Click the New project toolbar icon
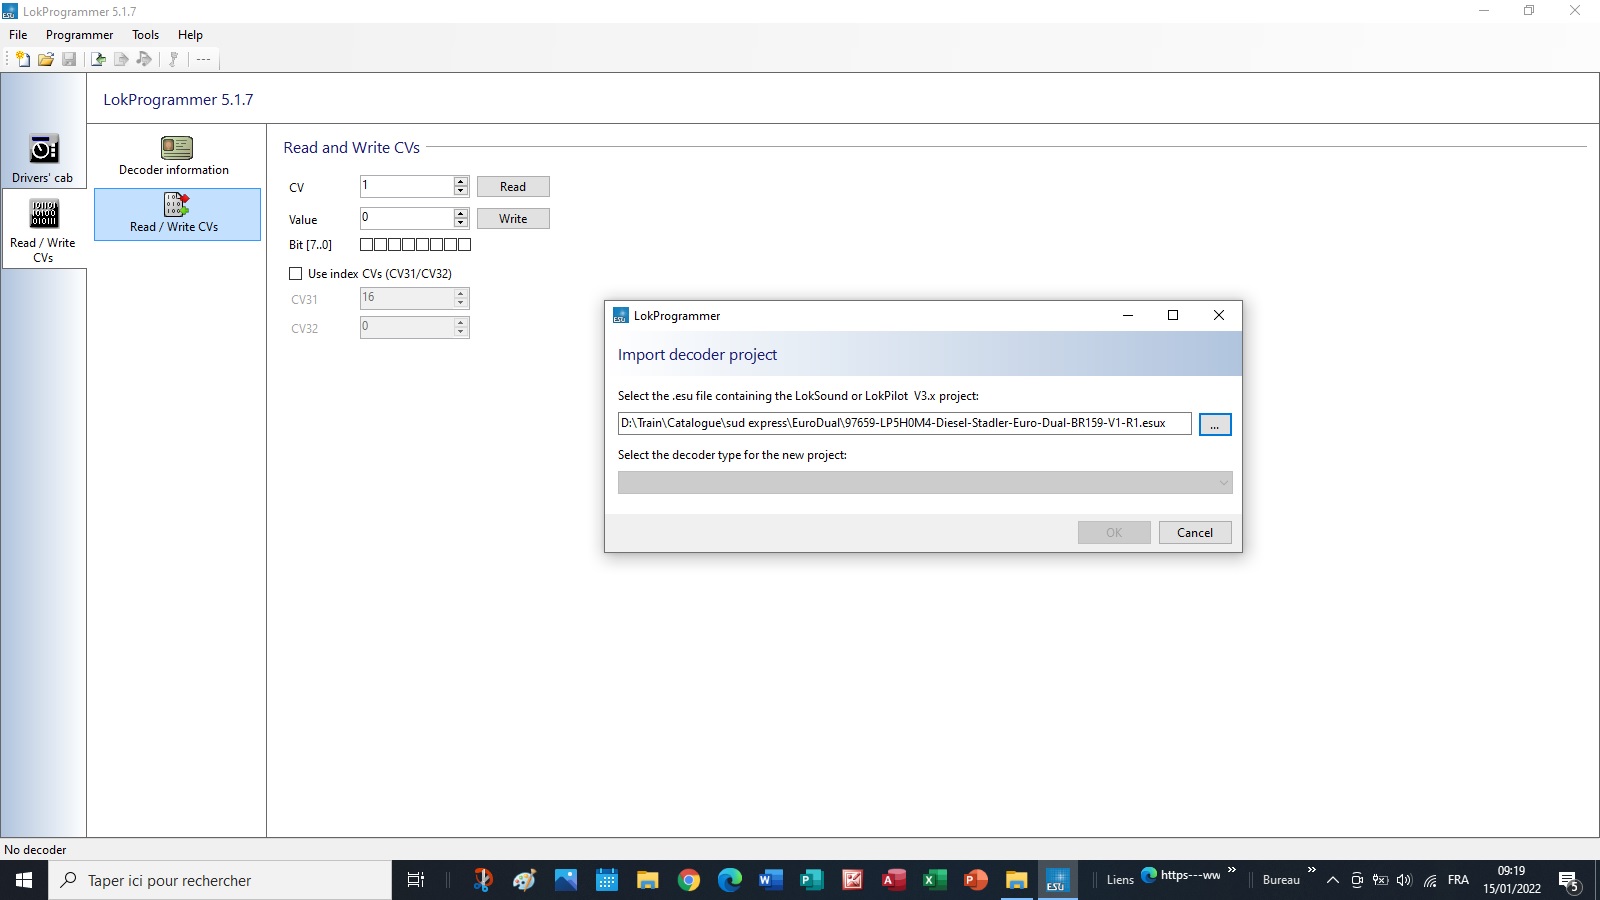This screenshot has width=1600, height=900. 23,59
